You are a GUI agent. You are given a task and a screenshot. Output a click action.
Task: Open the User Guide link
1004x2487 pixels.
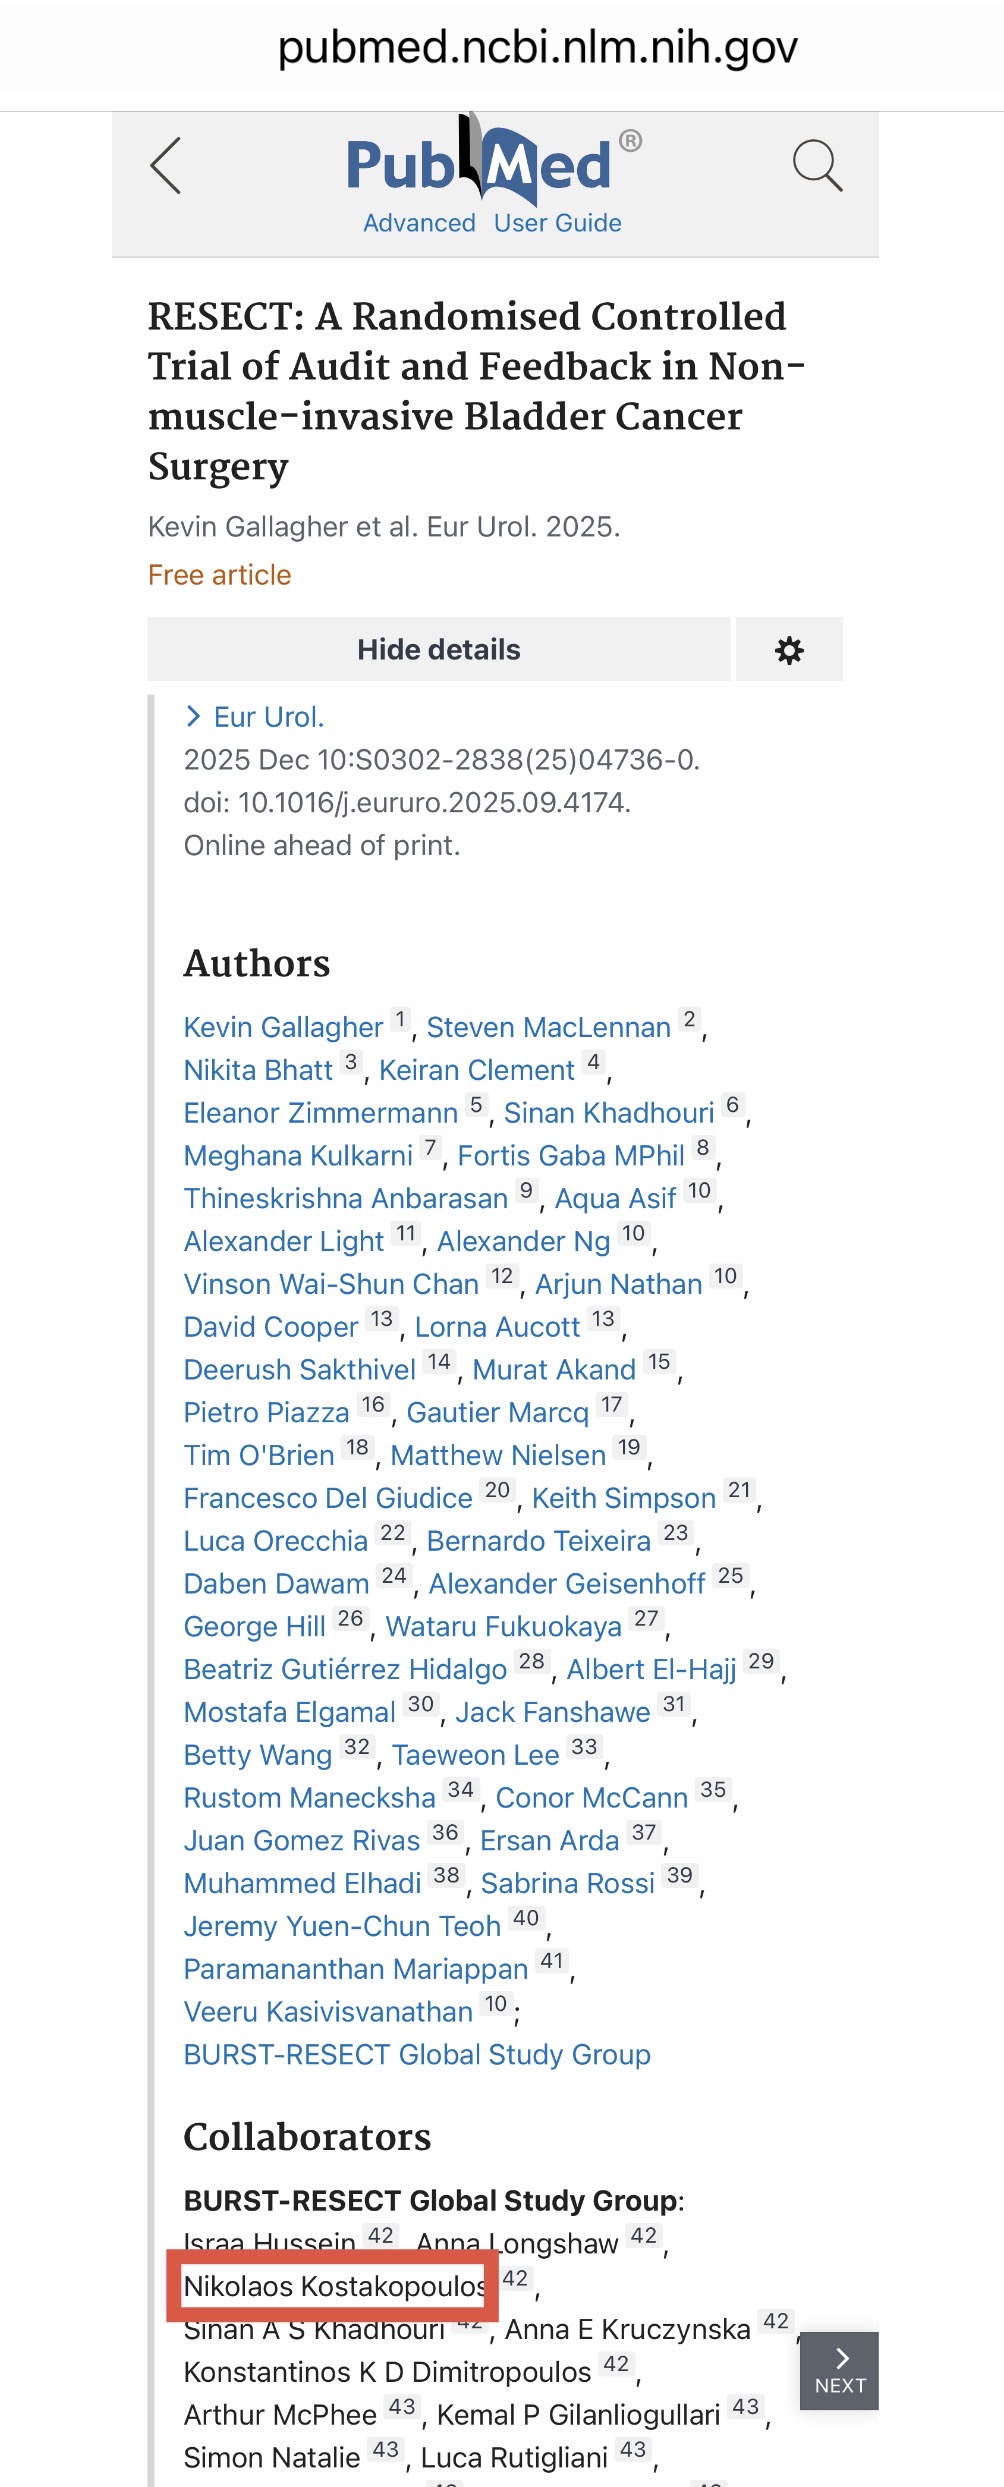click(557, 223)
